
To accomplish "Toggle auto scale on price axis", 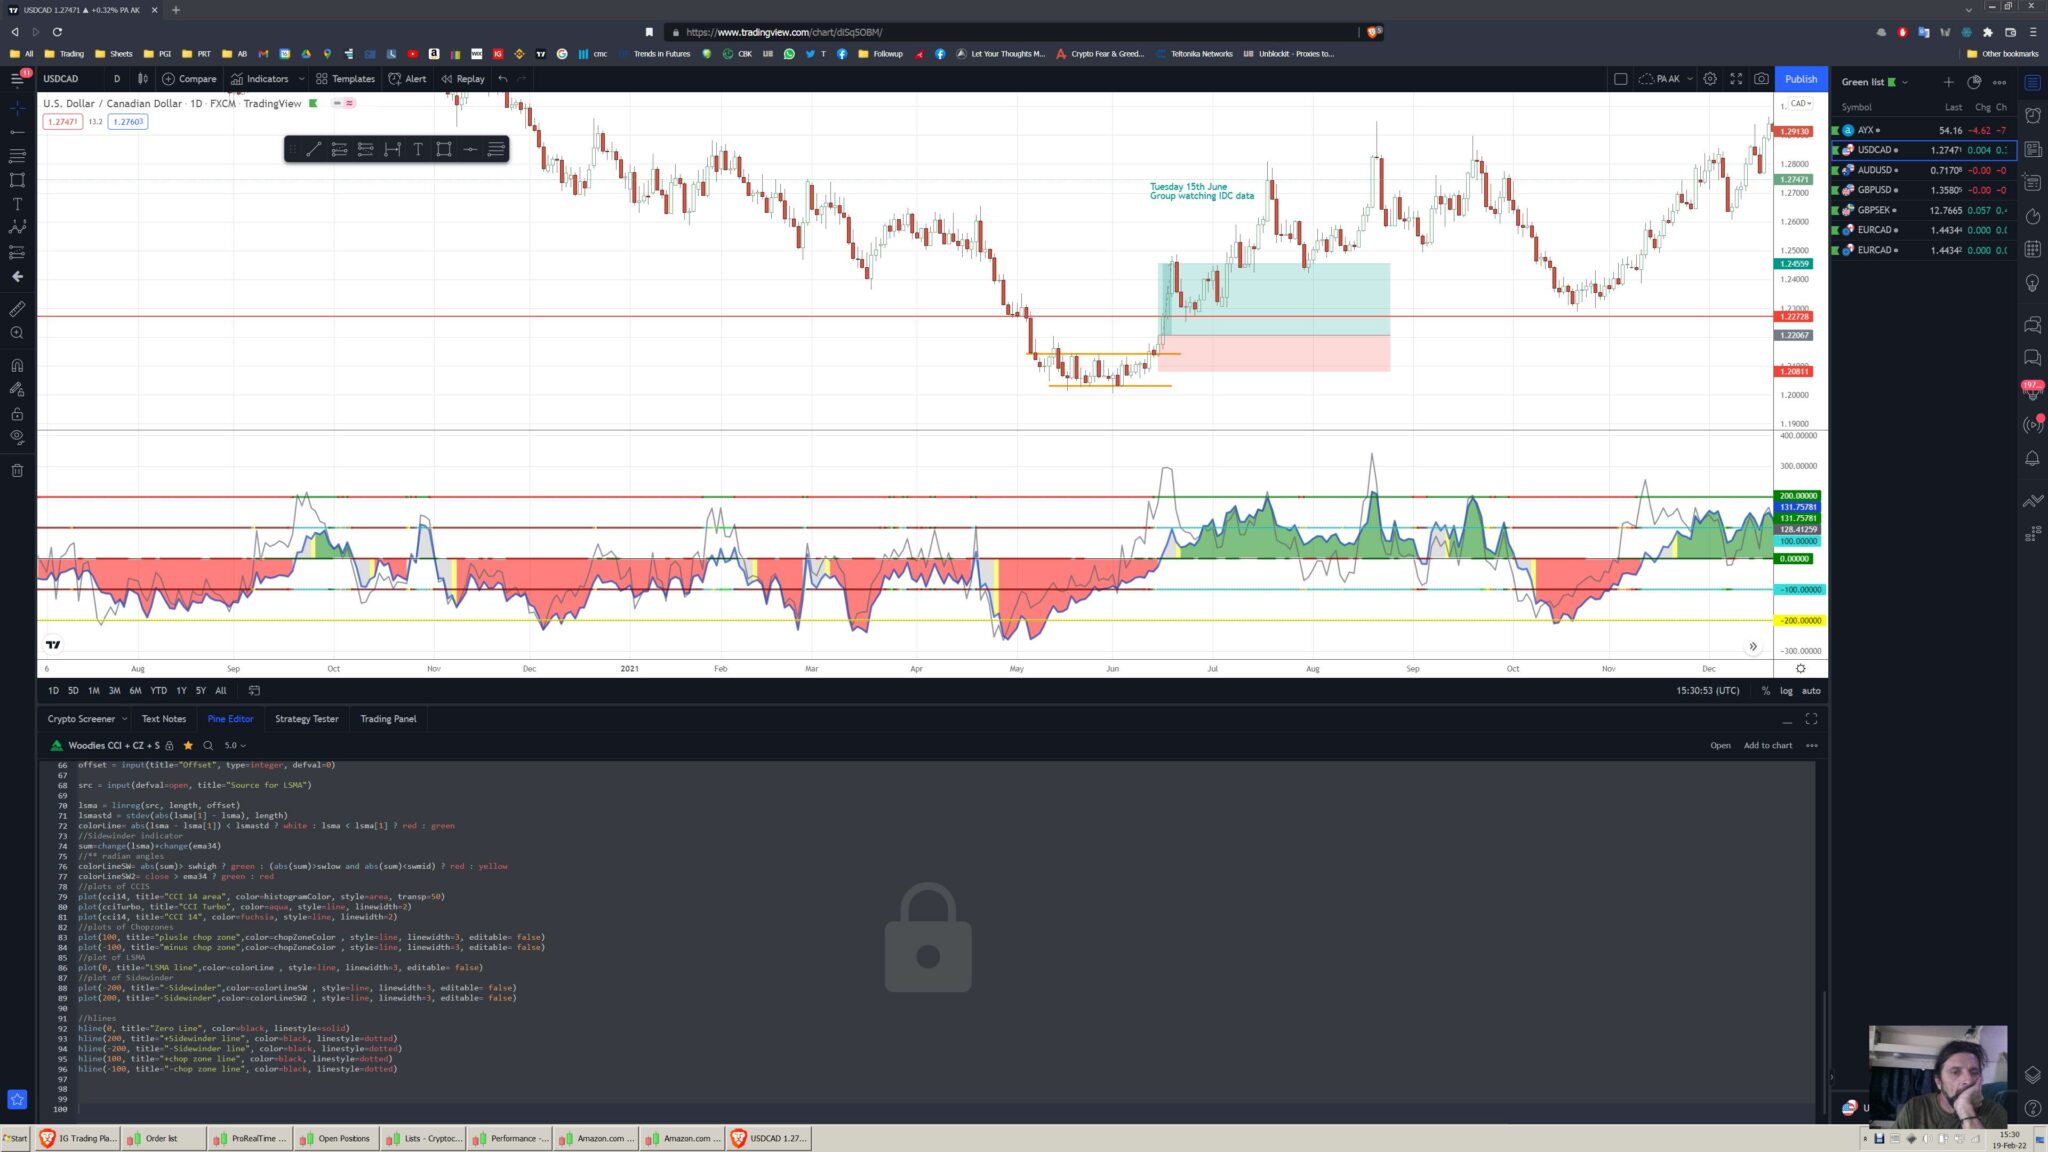I will [x=1811, y=691].
